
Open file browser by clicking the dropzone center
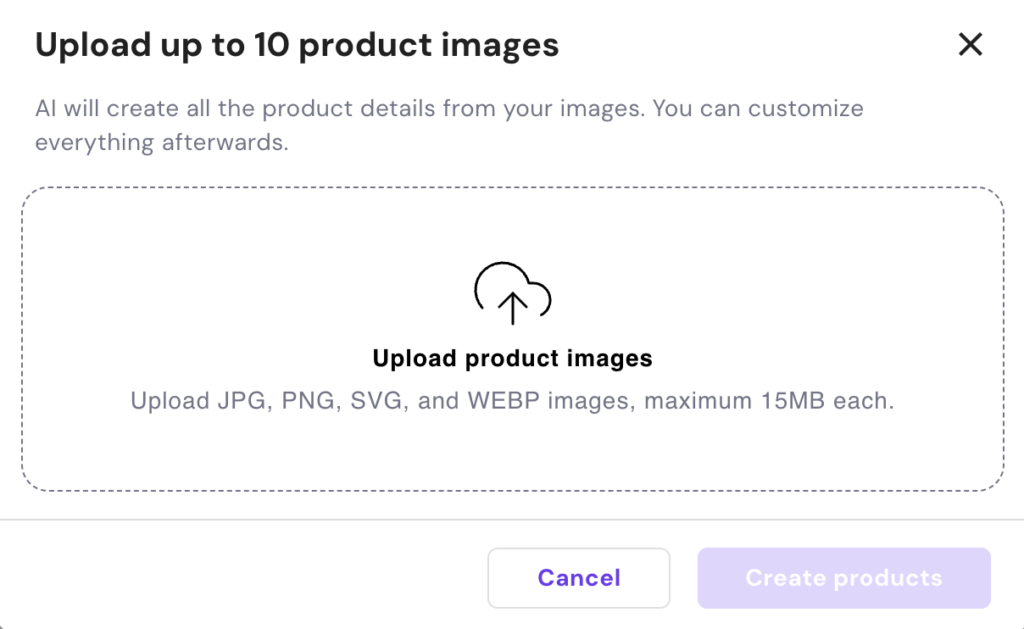coord(511,340)
